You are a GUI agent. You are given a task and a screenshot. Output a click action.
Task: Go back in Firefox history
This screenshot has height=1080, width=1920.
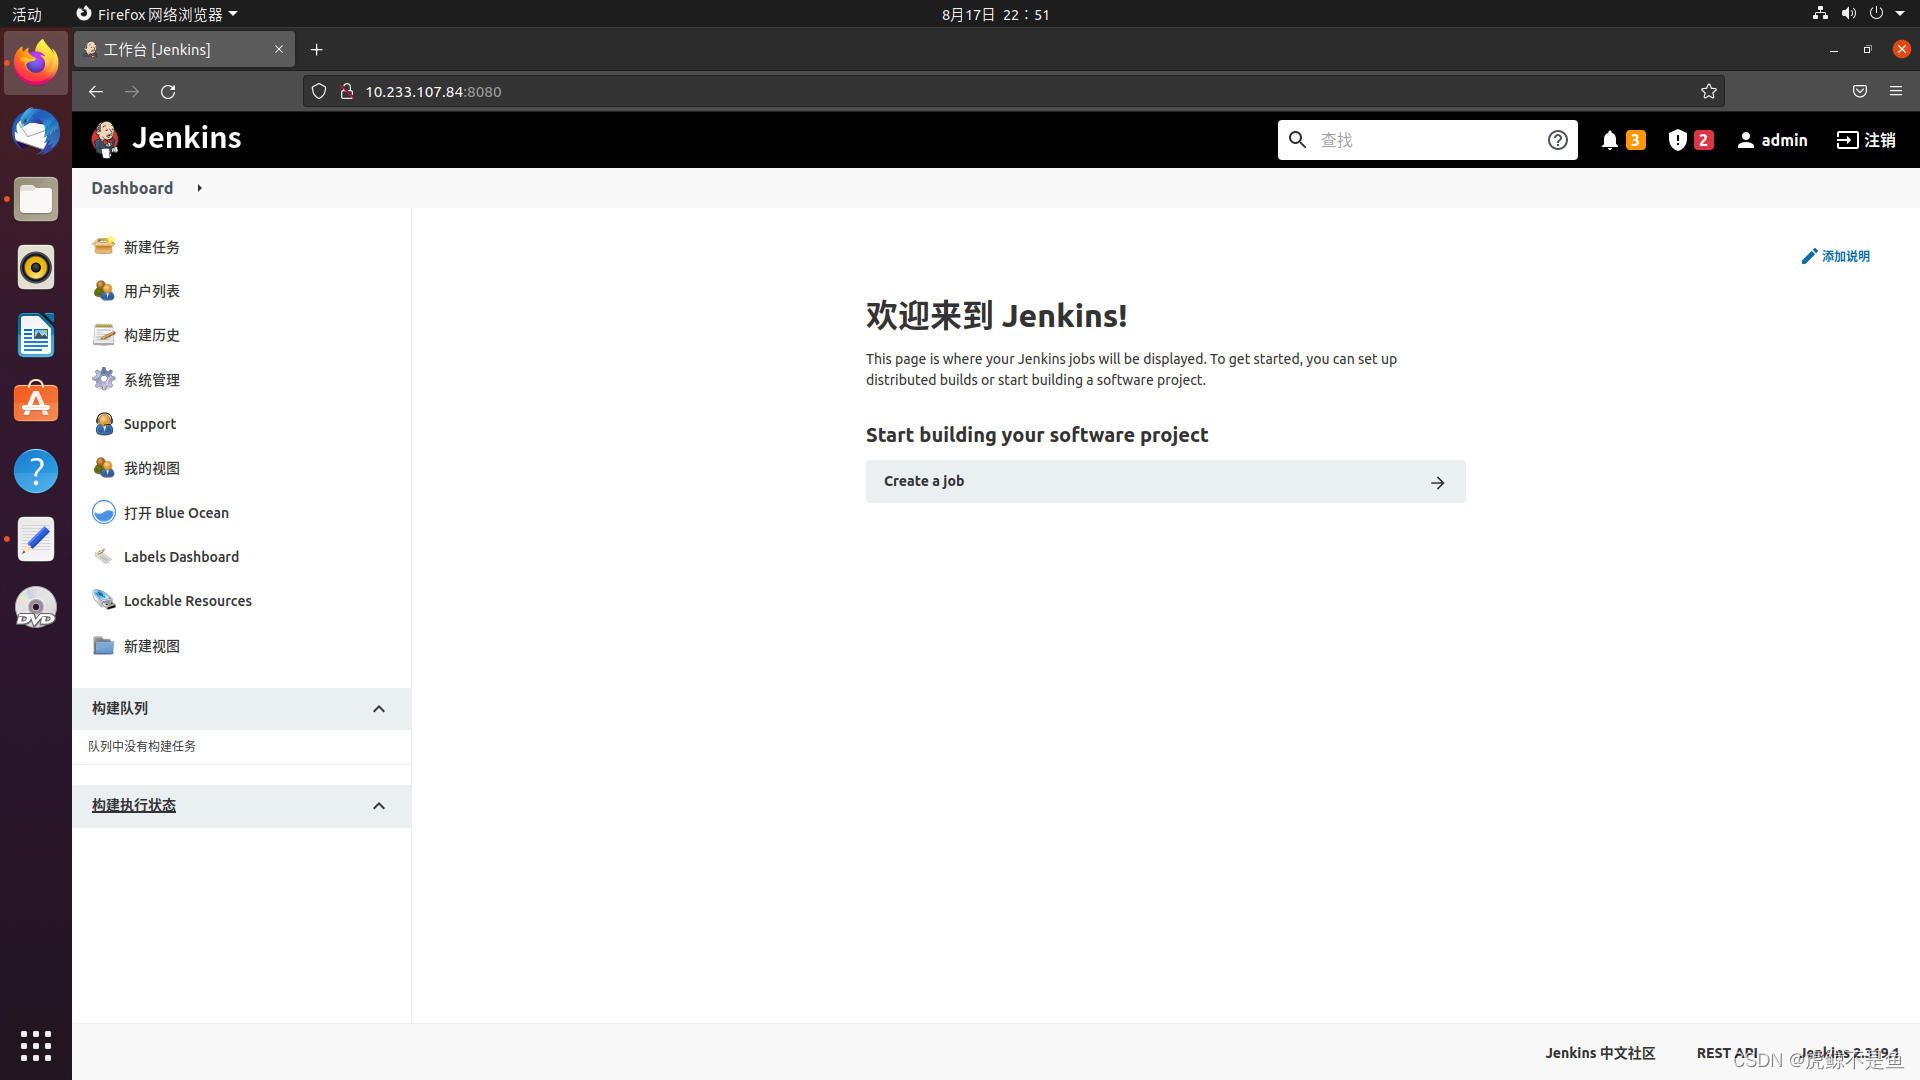(96, 91)
